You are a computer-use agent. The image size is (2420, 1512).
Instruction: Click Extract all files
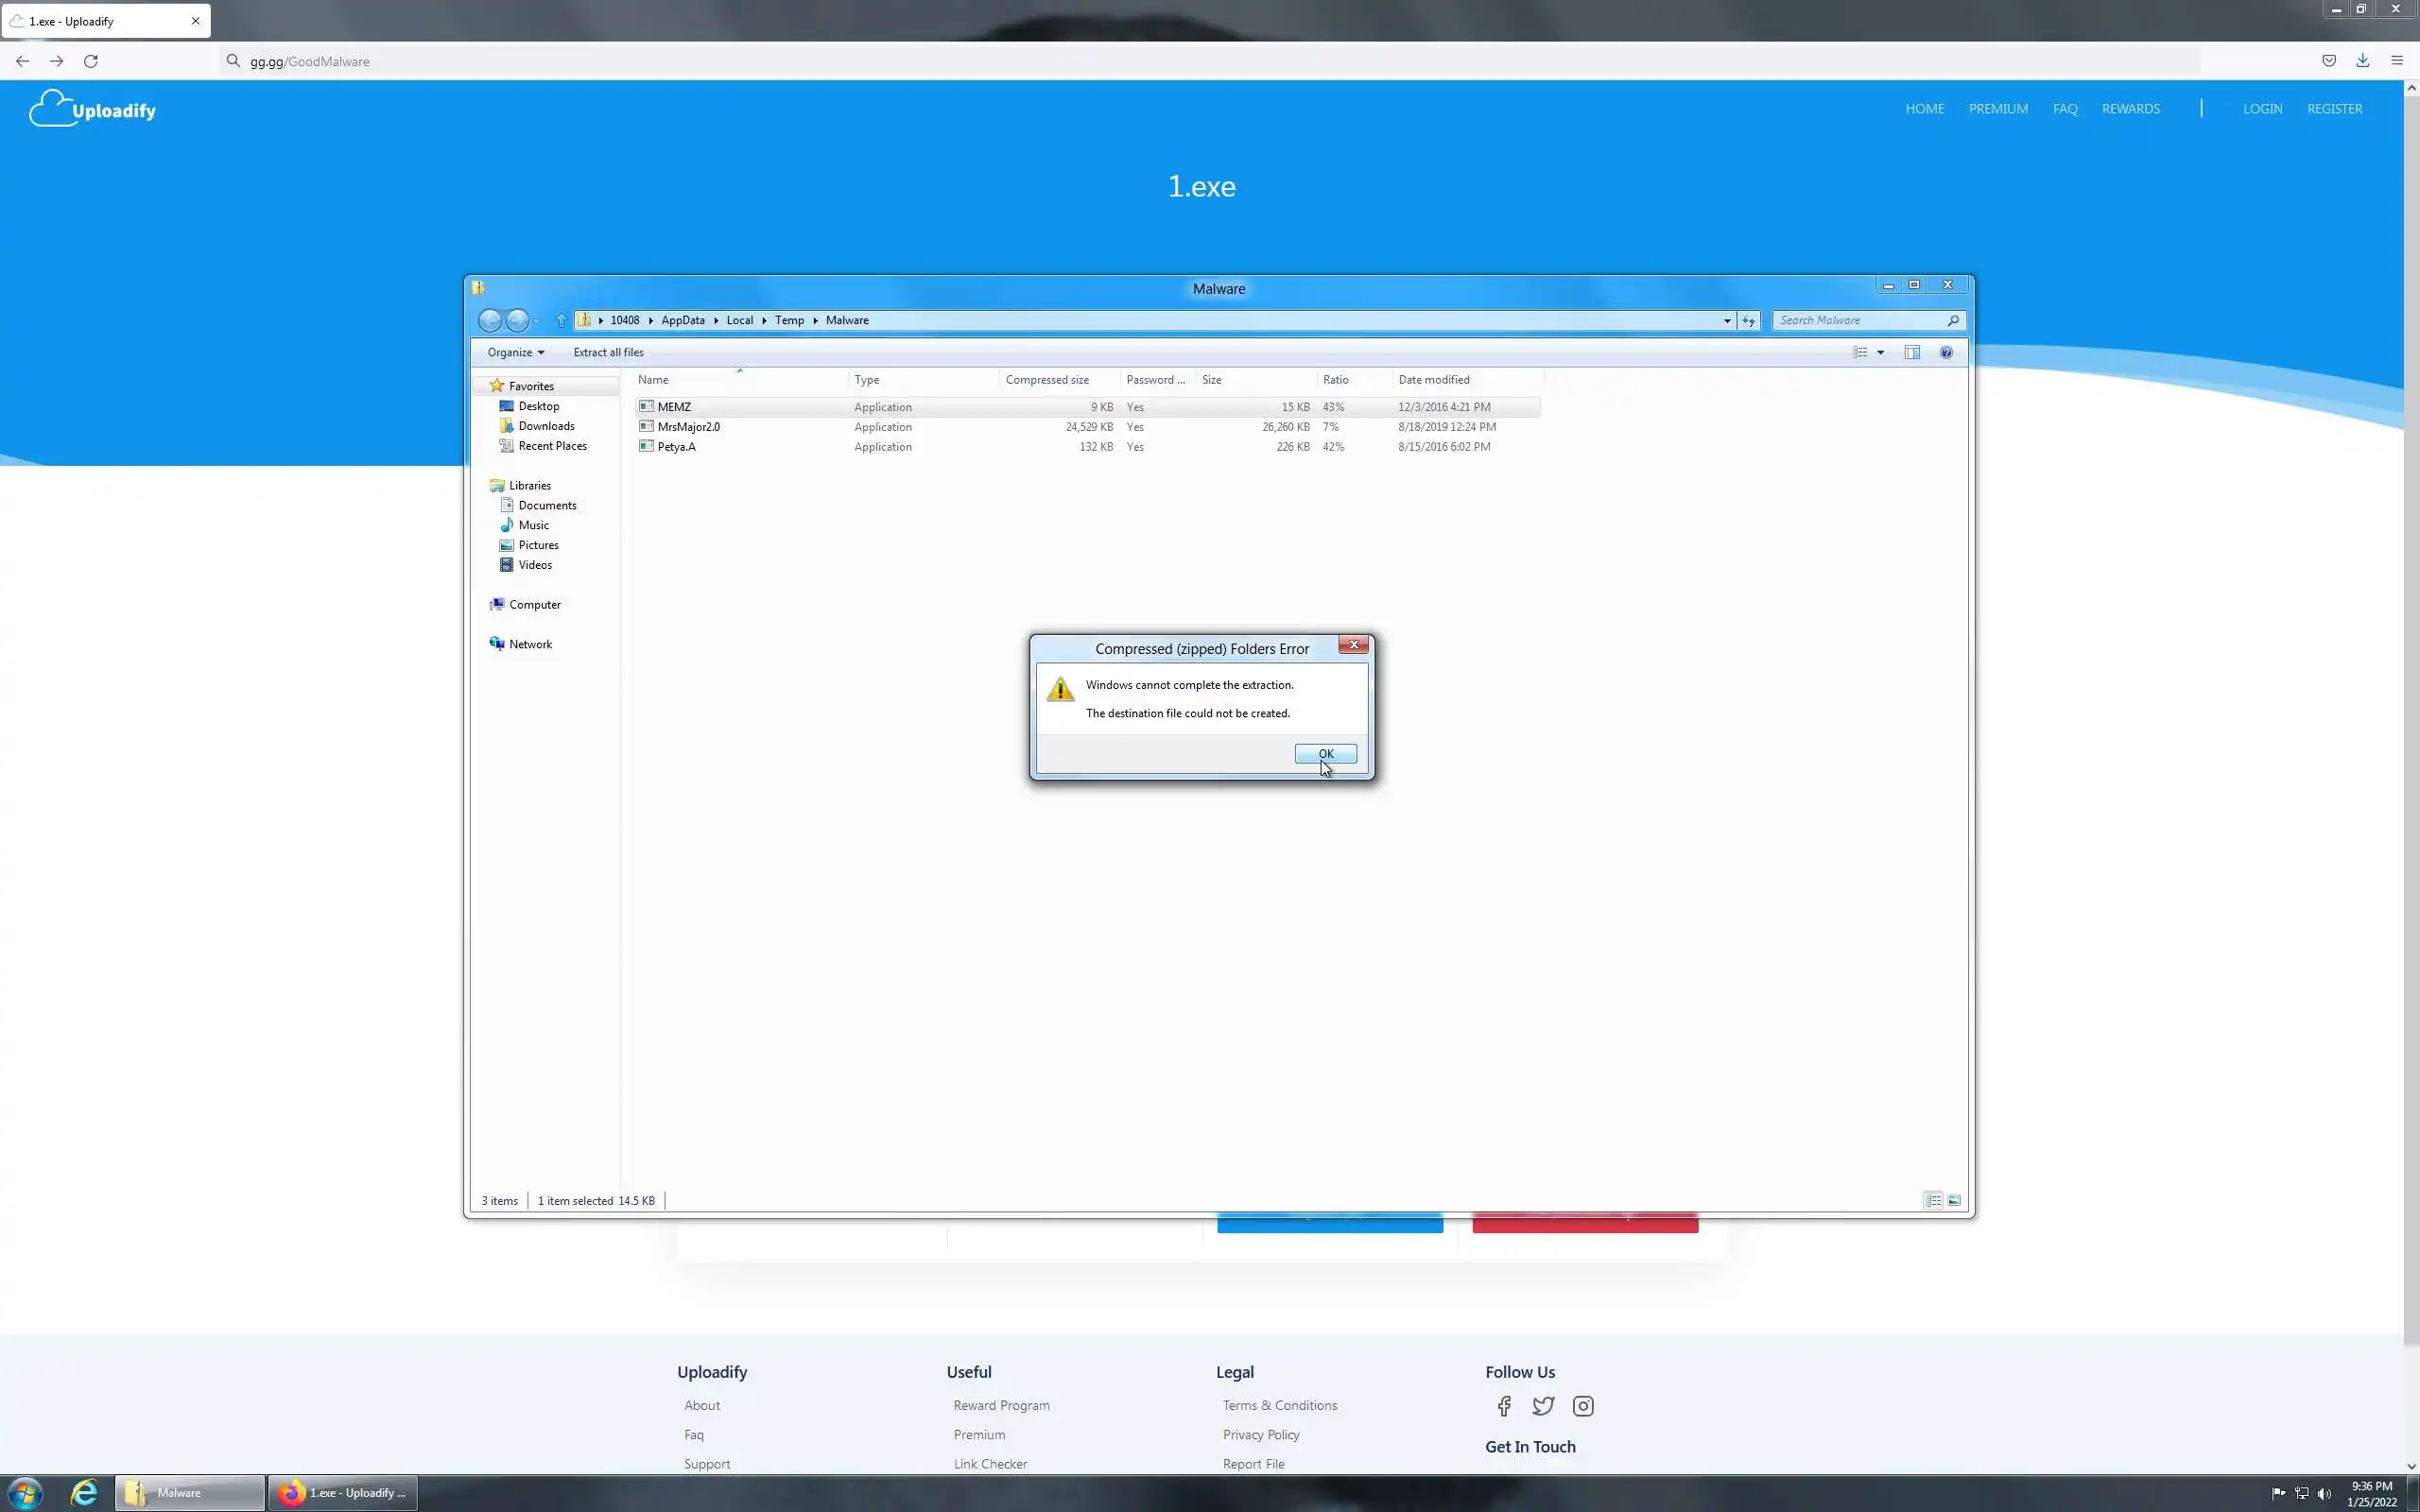click(x=608, y=352)
